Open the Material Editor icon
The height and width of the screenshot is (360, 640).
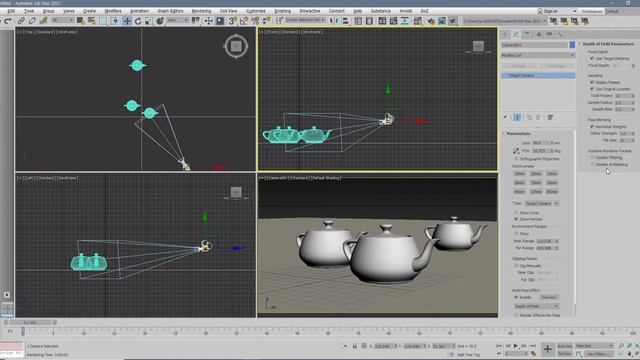tap(418, 21)
